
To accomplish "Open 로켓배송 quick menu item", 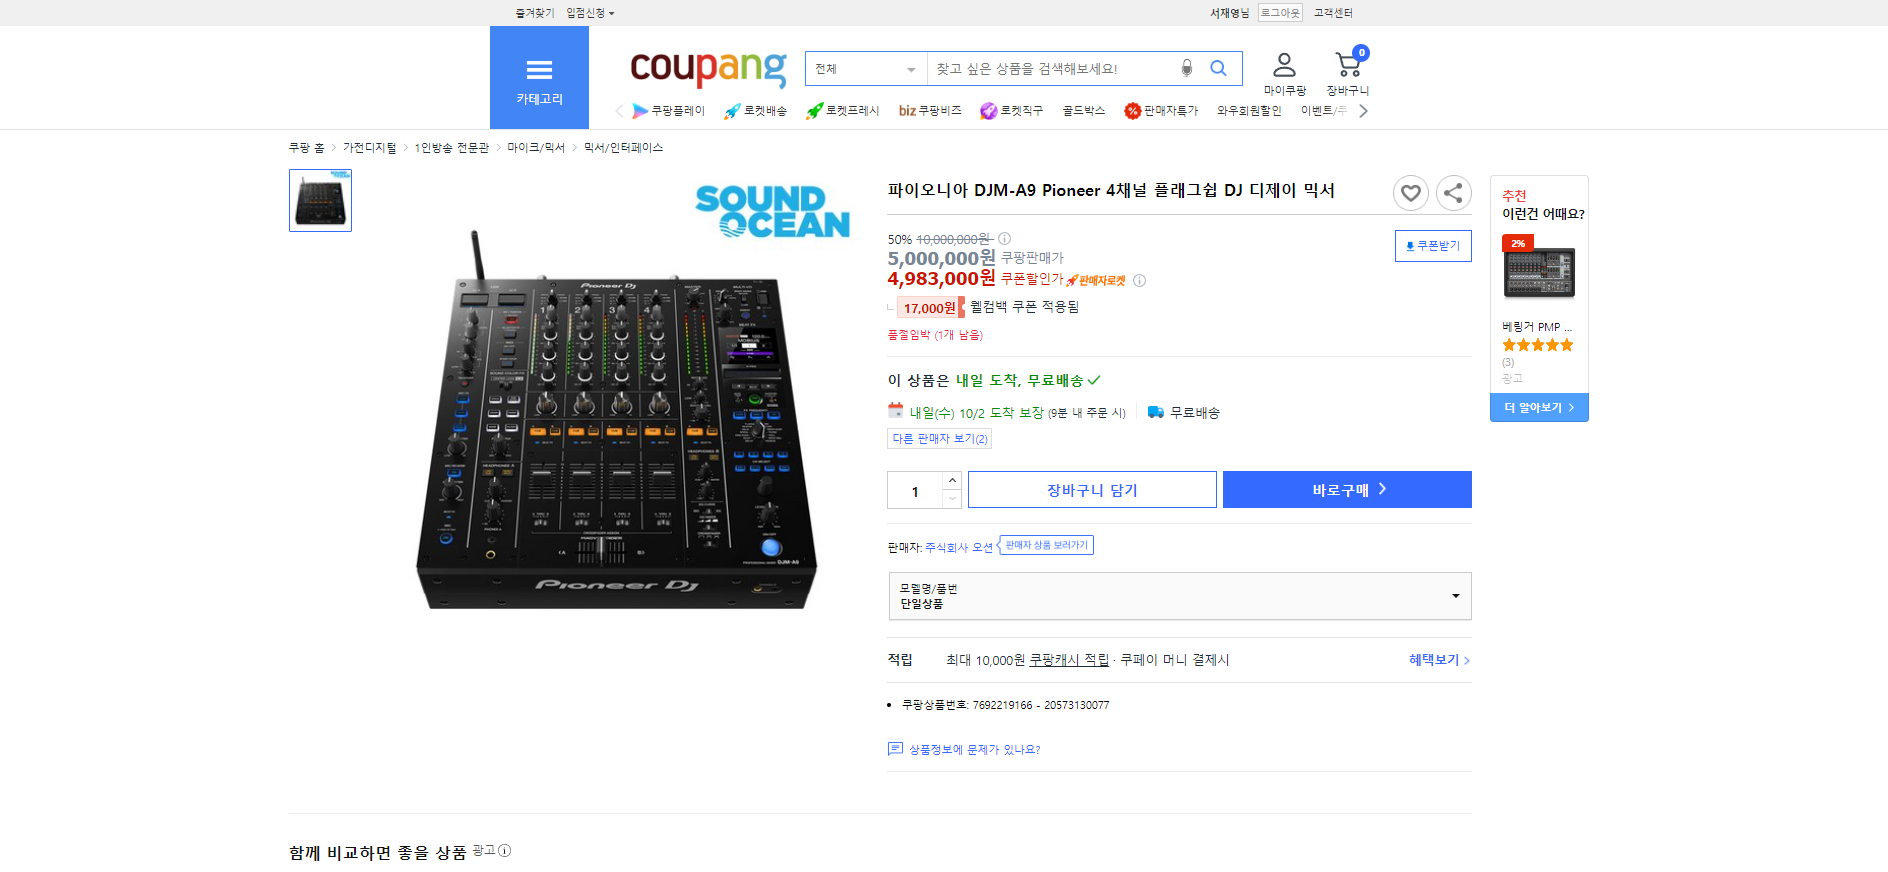I will coord(756,111).
